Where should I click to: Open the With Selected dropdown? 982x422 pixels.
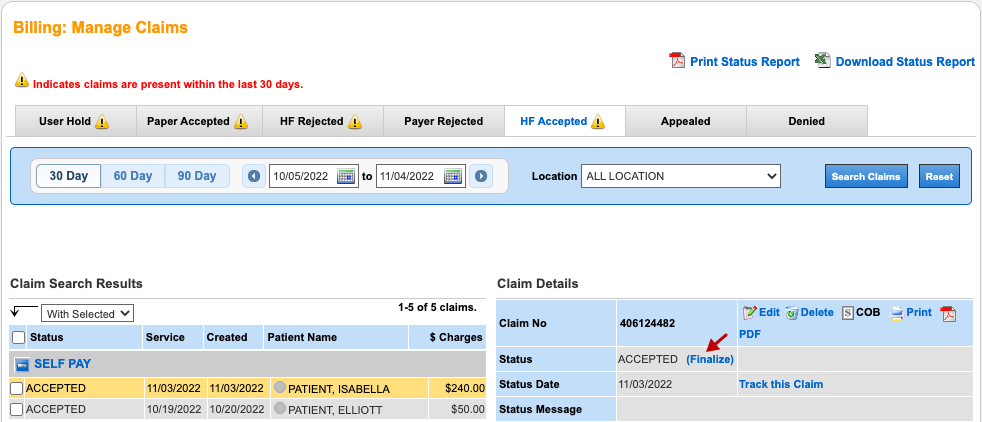pos(88,314)
